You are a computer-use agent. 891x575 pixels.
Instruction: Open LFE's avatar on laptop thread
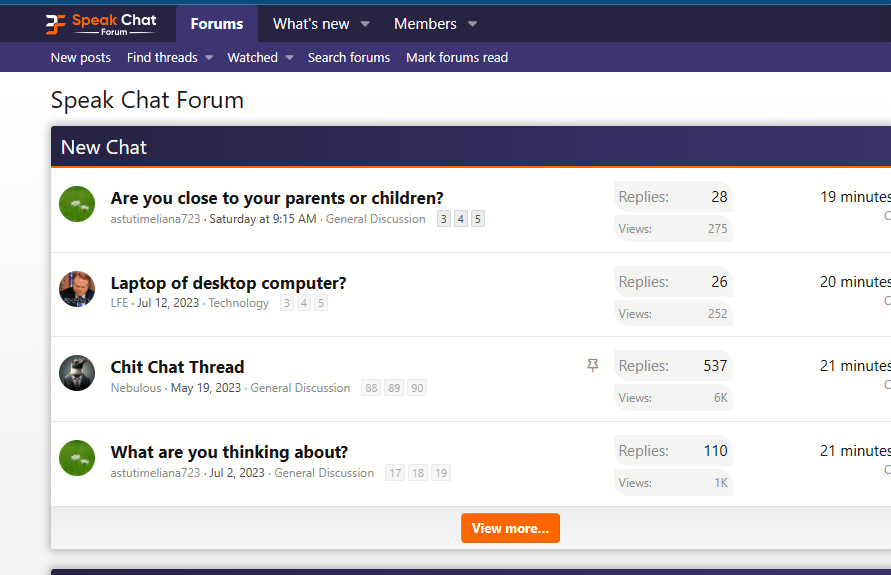(77, 289)
